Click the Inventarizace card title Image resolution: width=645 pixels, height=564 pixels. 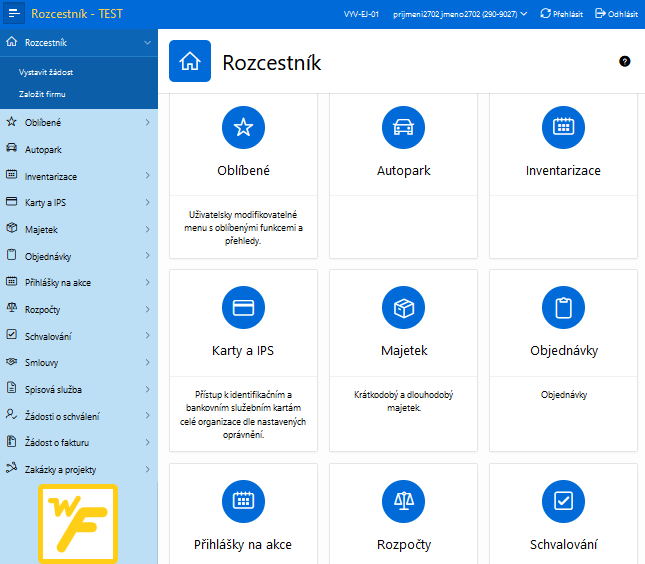tap(563, 170)
